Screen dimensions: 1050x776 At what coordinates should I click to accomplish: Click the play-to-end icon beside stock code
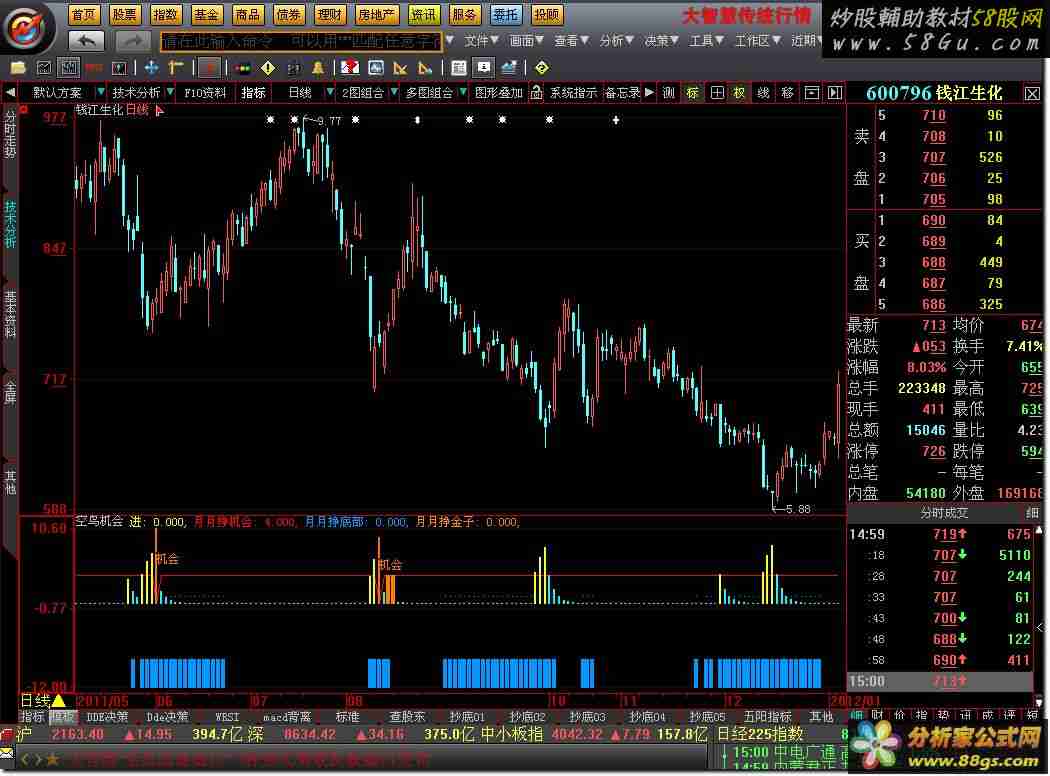point(834,93)
